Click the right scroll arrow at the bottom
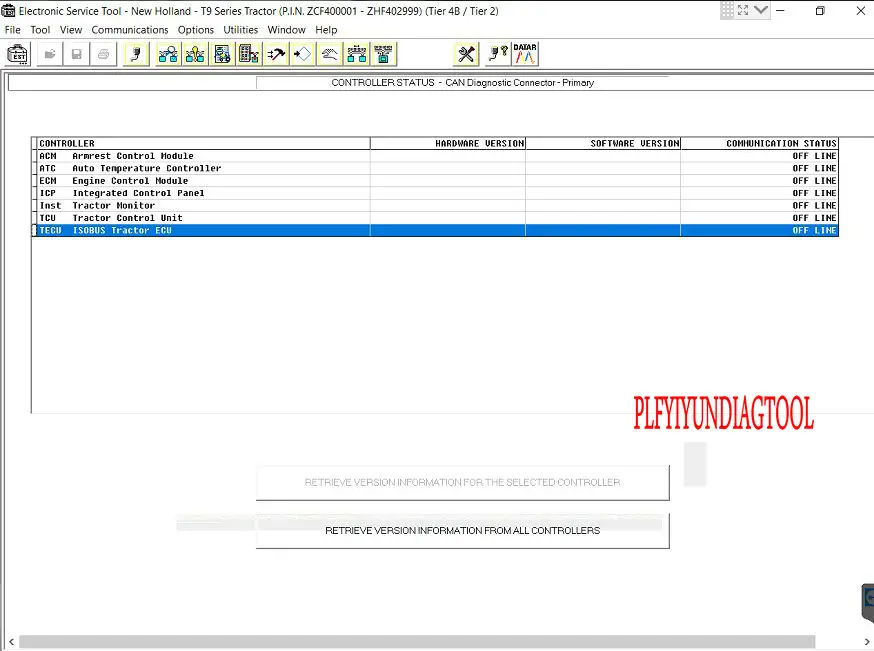This screenshot has width=874, height=651. [867, 642]
